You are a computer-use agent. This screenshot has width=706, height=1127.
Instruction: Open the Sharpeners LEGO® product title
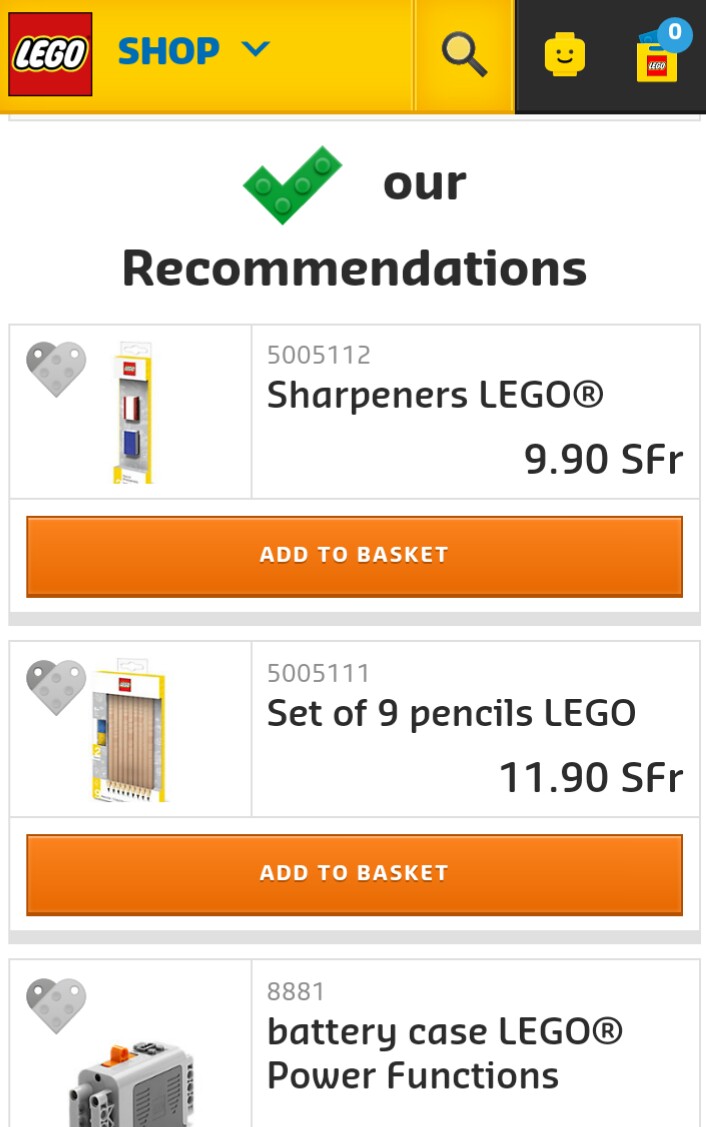click(435, 396)
